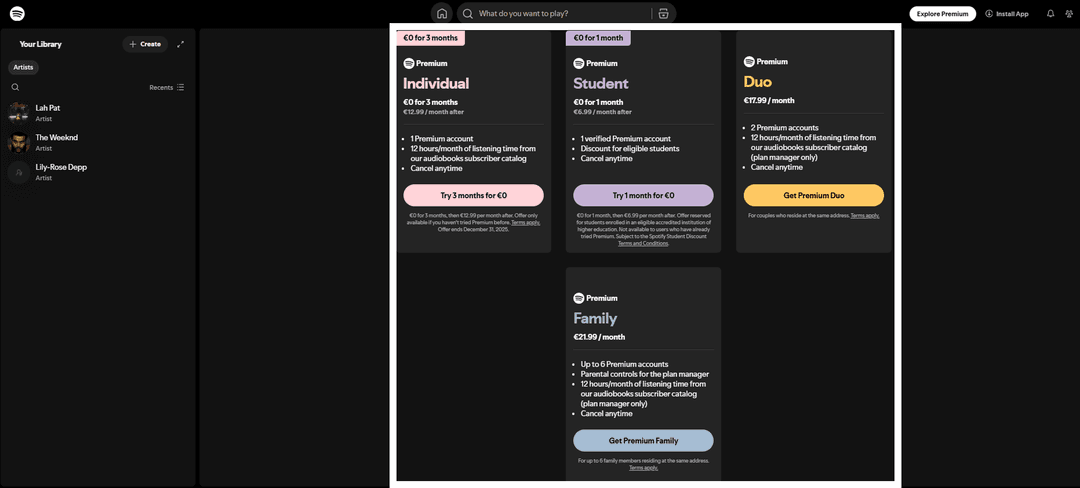Click Explore Premium button
Image resolution: width=1080 pixels, height=488 pixels.
coord(942,14)
